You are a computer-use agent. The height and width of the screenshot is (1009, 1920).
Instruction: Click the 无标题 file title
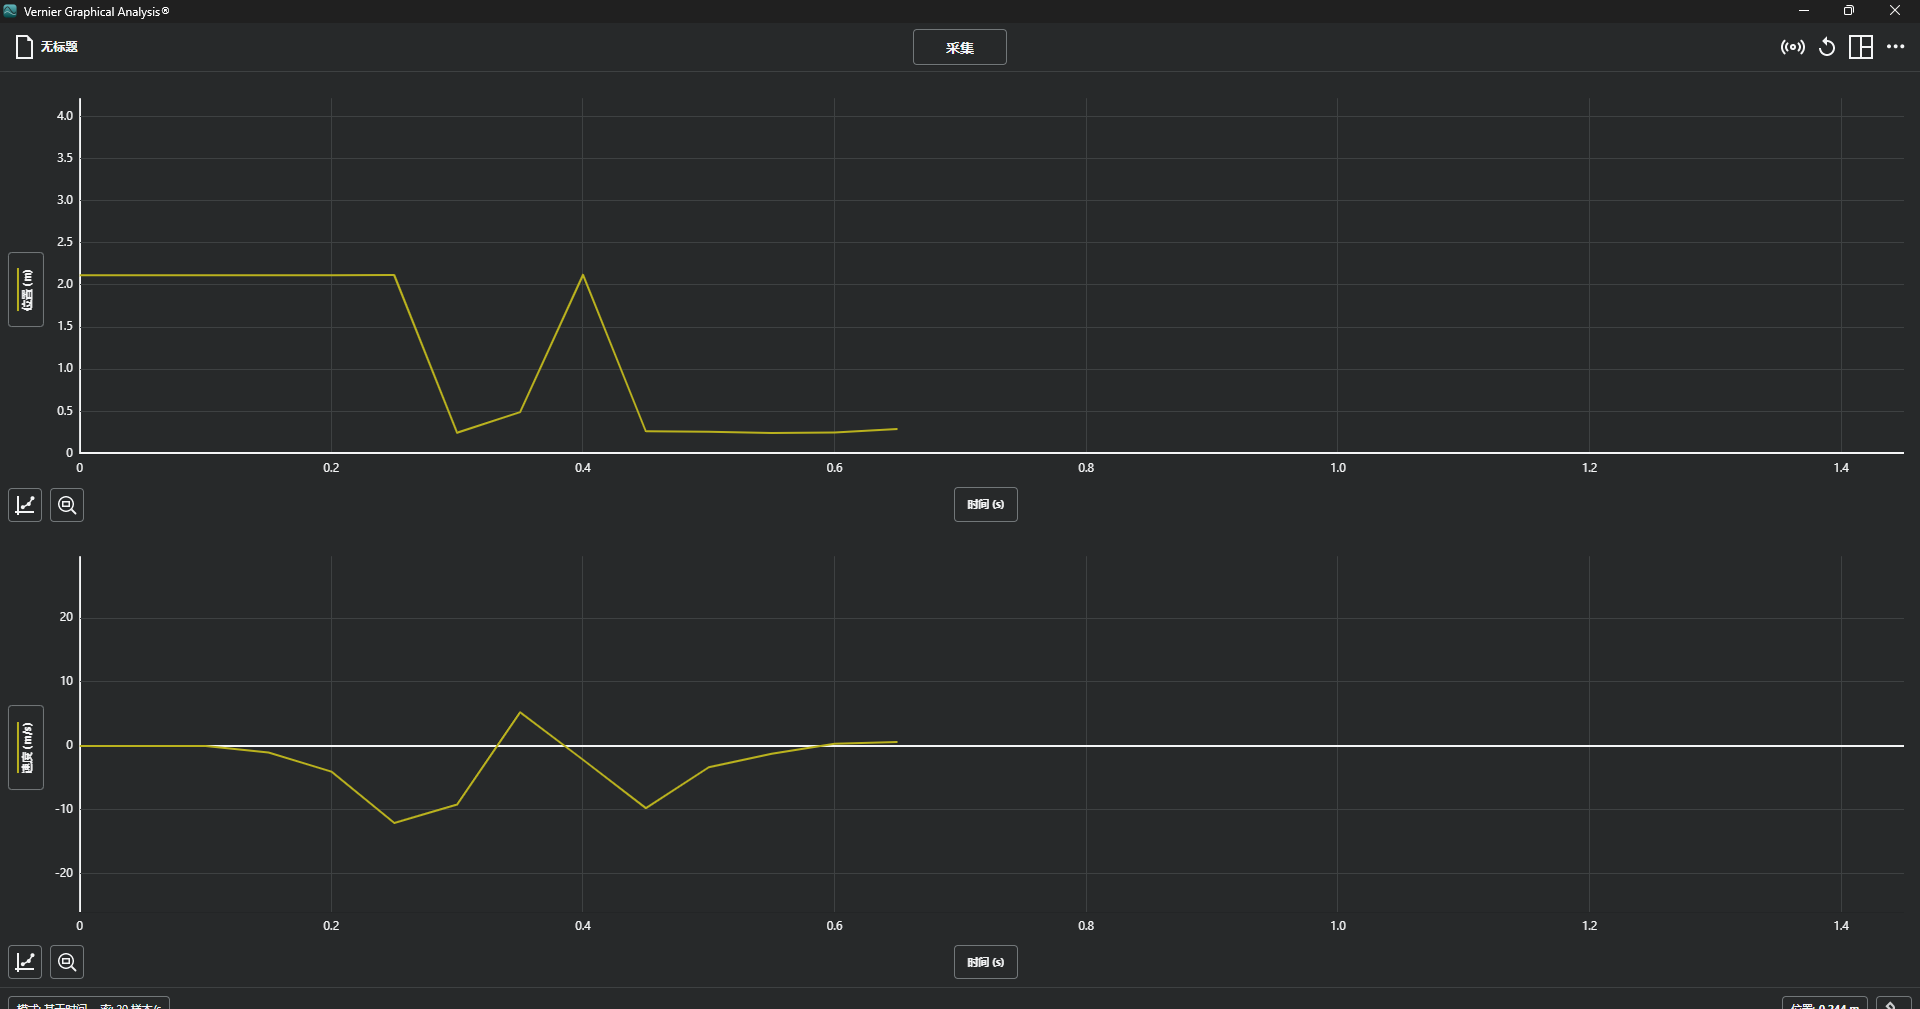pyautogui.click(x=59, y=47)
